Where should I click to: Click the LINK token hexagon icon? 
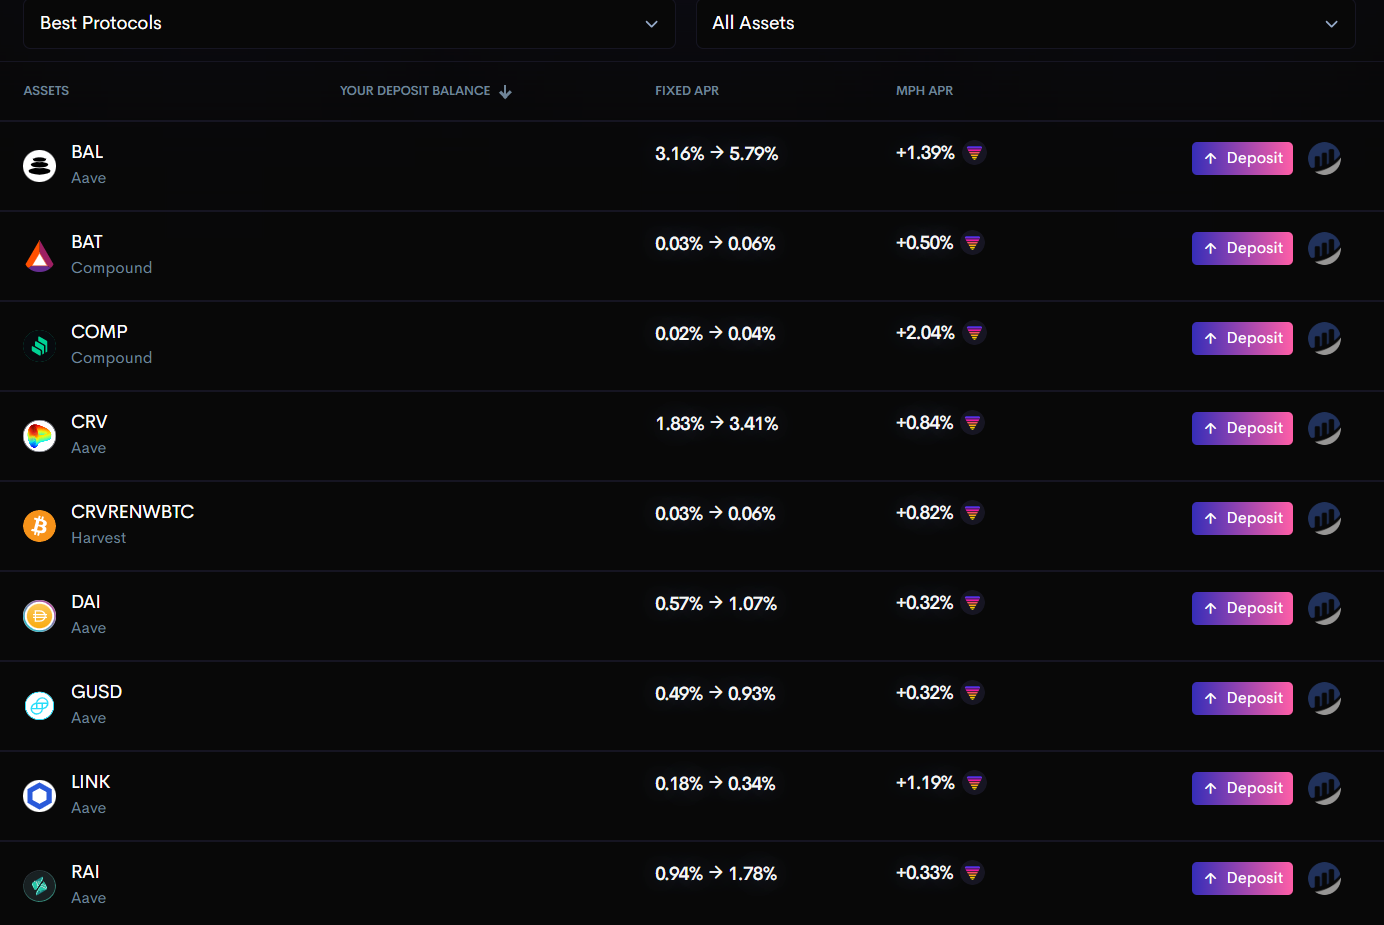click(x=39, y=795)
